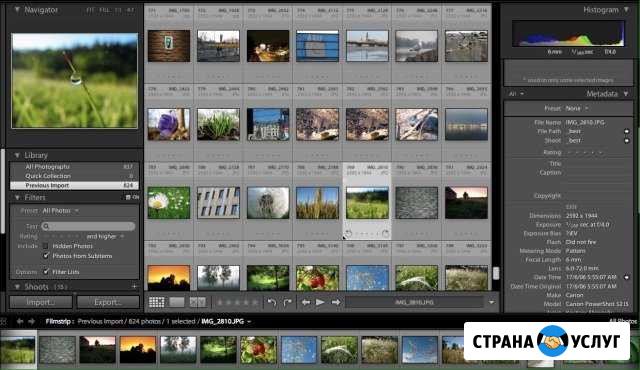
Task: Go to next photo using toolbar arrow
Action: [x=336, y=302]
